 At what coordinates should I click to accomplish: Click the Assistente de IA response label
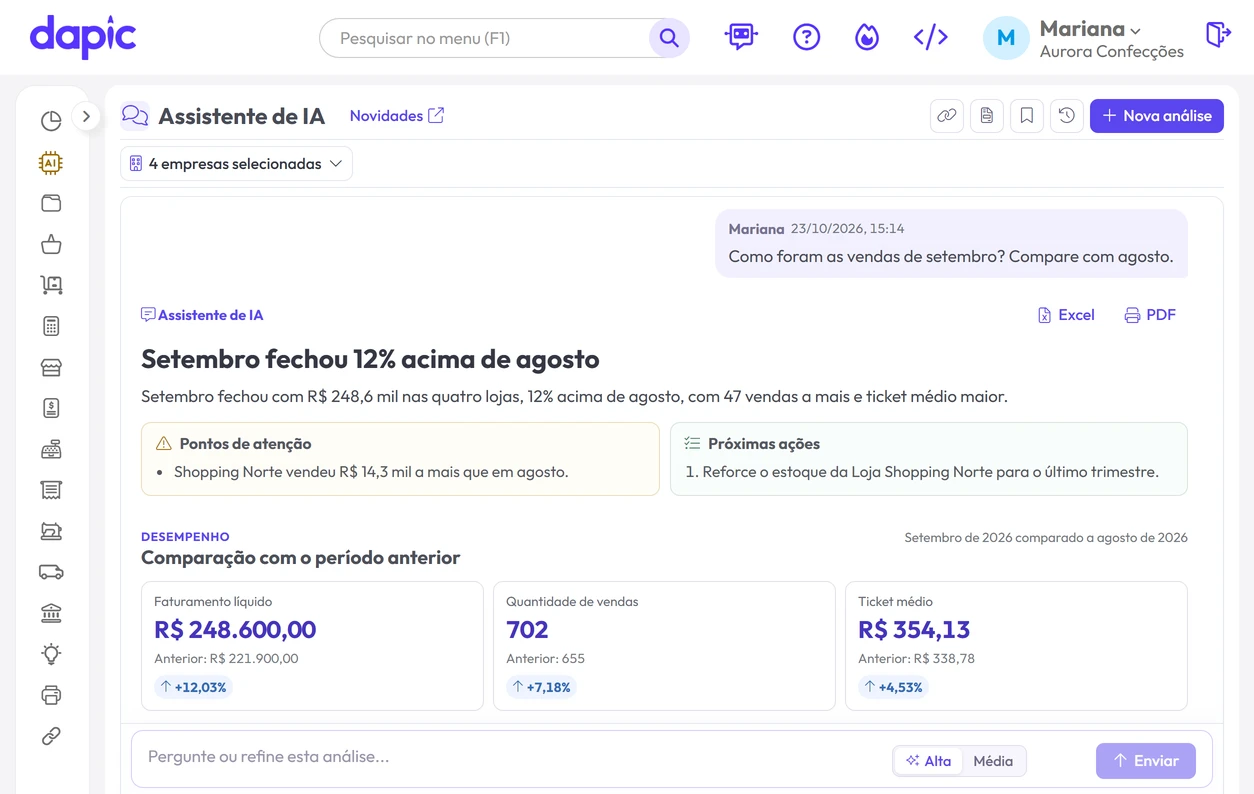[202, 315]
